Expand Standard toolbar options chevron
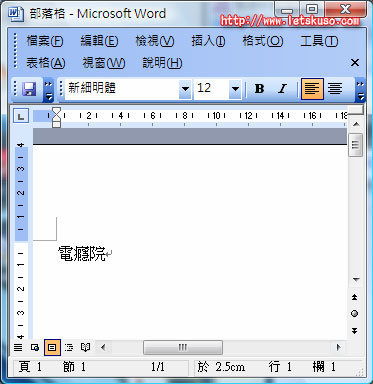The height and width of the screenshot is (384, 373). click(49, 90)
